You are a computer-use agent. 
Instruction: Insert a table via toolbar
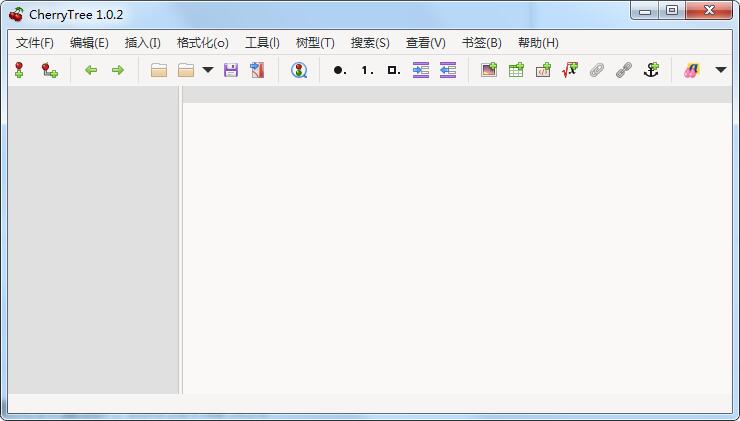click(516, 70)
